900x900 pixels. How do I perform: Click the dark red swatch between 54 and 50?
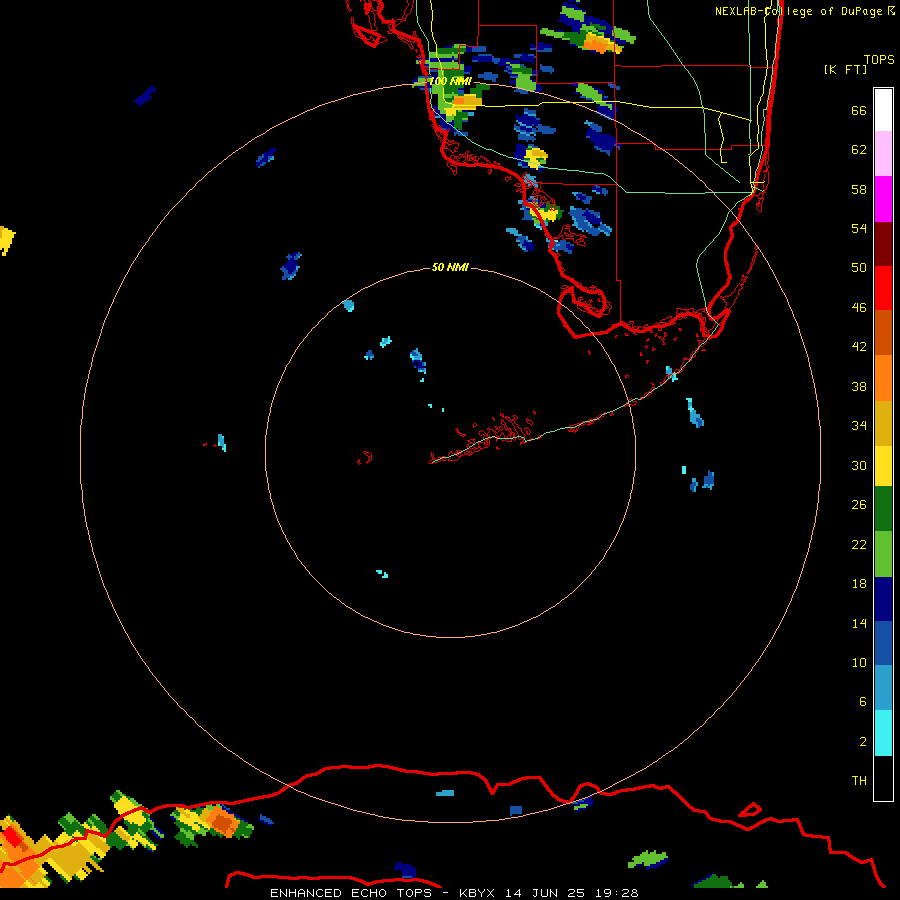tap(883, 244)
